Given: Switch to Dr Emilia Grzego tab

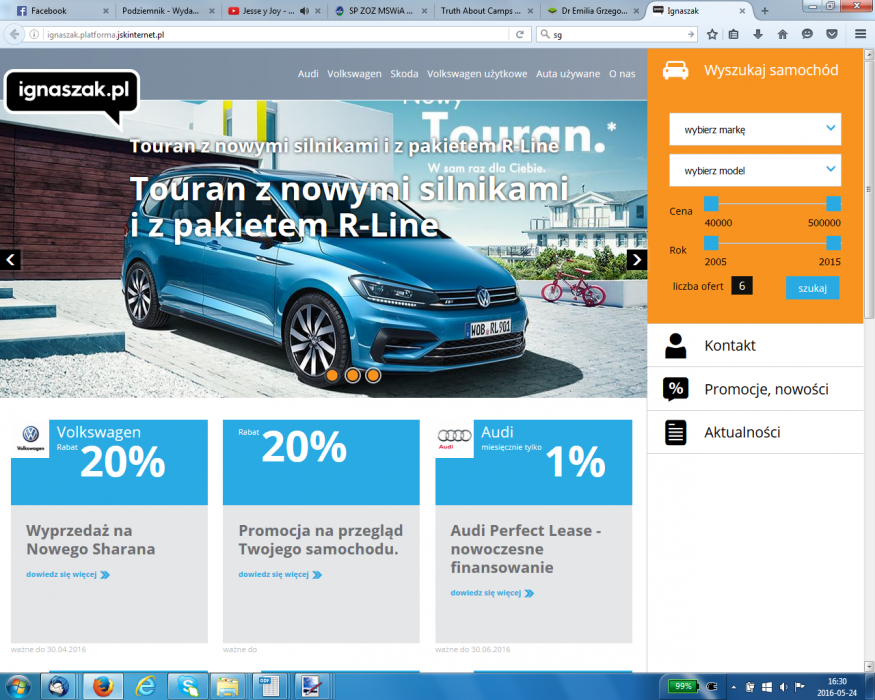Looking at the screenshot, I should pyautogui.click(x=593, y=11).
